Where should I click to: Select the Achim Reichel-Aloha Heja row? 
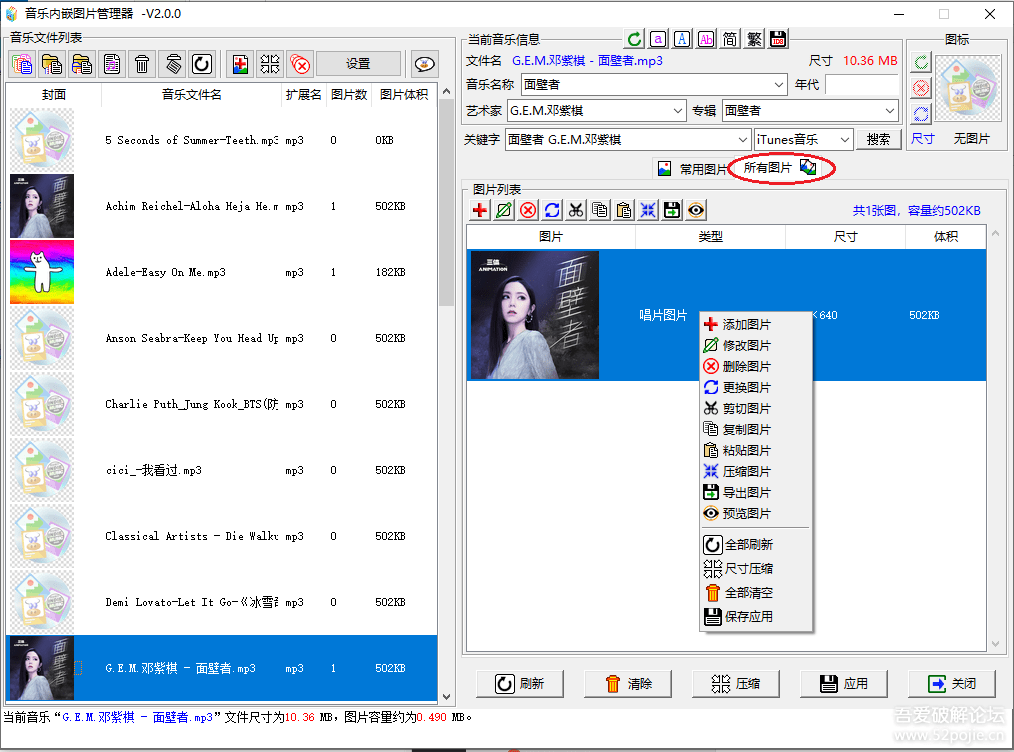click(x=222, y=206)
